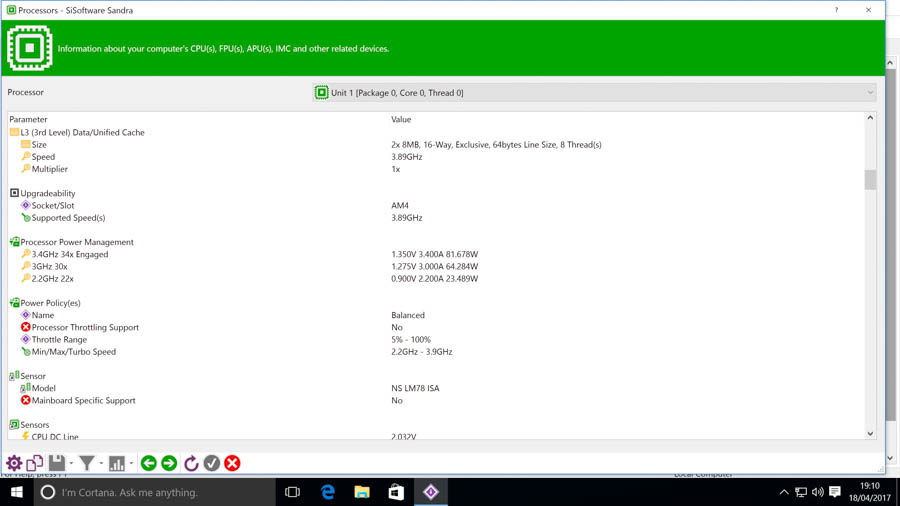This screenshot has width=900, height=506.
Task: Open the dropdown arrow beside filter funnel
Action: [x=101, y=463]
